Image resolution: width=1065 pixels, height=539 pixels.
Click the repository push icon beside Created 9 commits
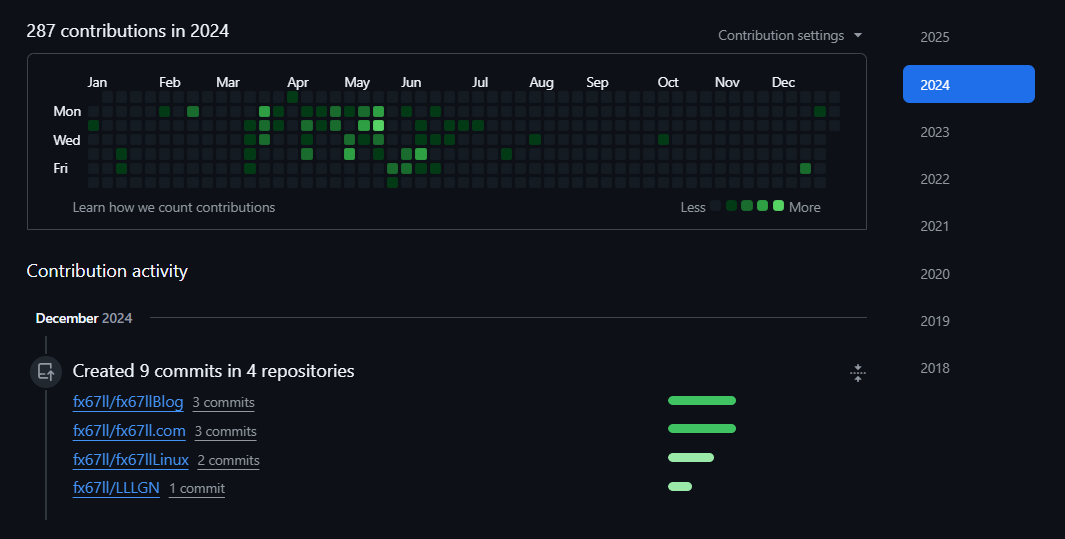click(46, 372)
